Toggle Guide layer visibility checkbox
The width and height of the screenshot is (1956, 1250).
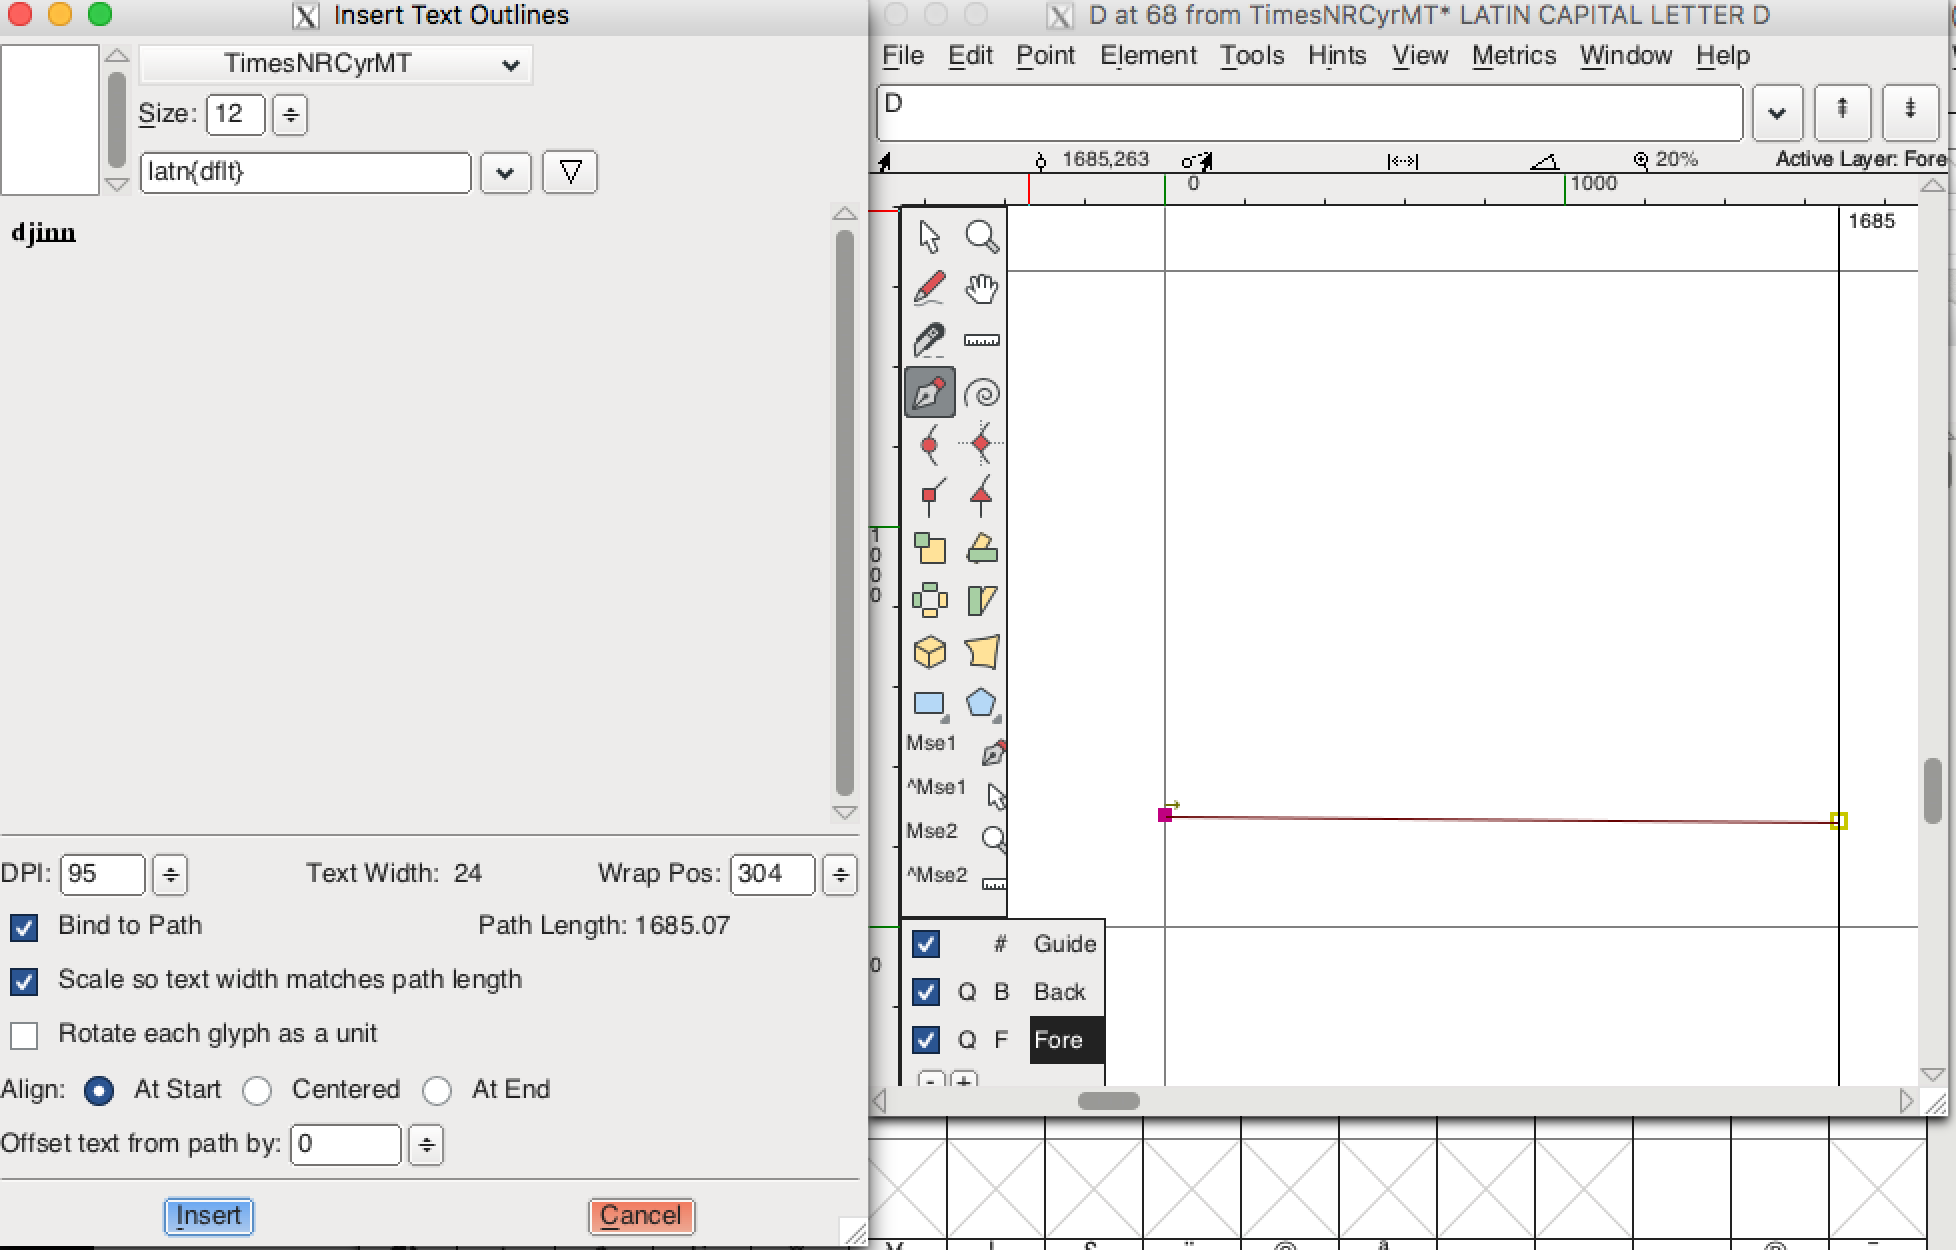926,944
